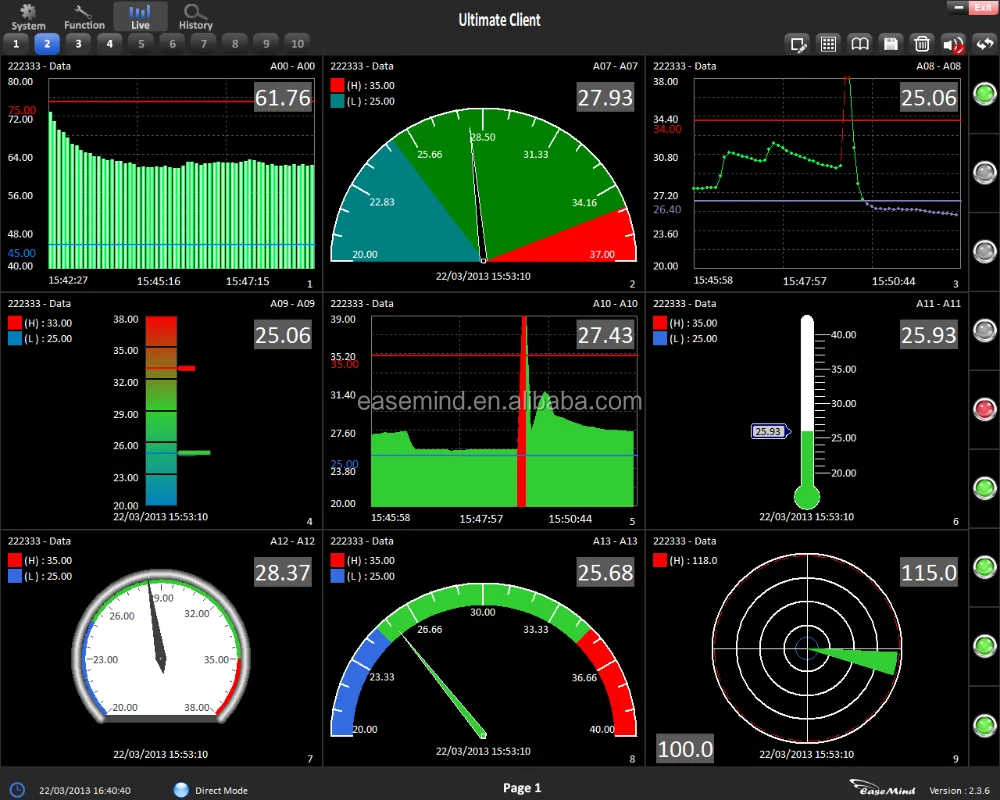Open the grid view icon
This screenshot has height=800, width=1000.
pos(828,43)
